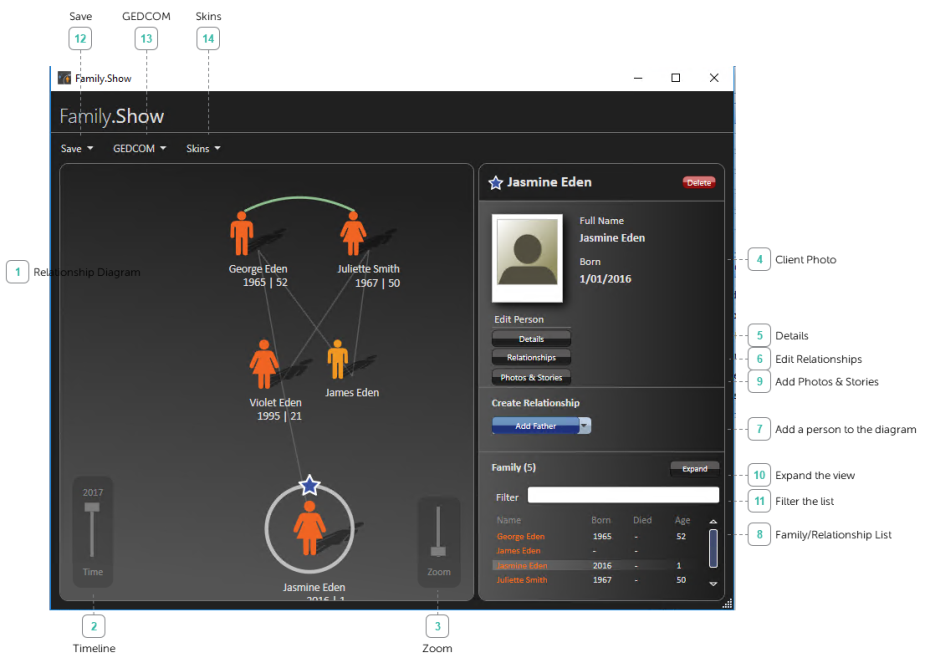Select the Violet Eden figure in the diagram

264,364
